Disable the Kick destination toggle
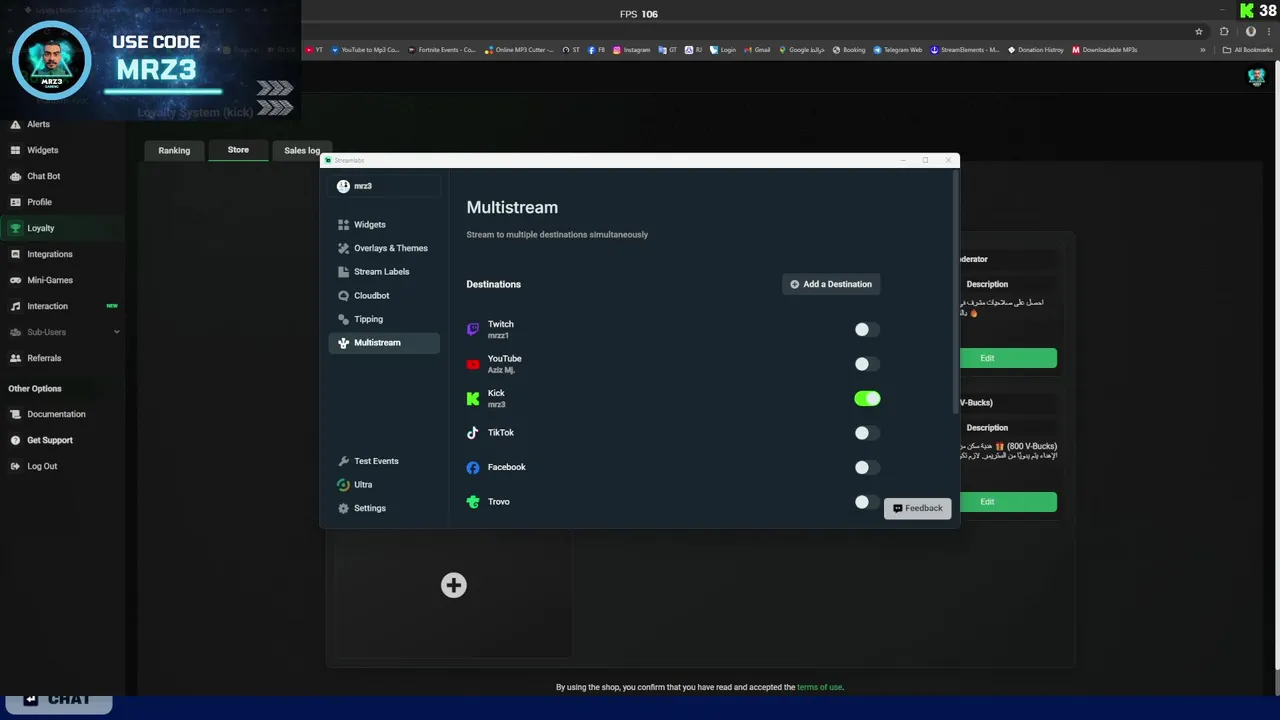The height and width of the screenshot is (720, 1280). (x=867, y=399)
